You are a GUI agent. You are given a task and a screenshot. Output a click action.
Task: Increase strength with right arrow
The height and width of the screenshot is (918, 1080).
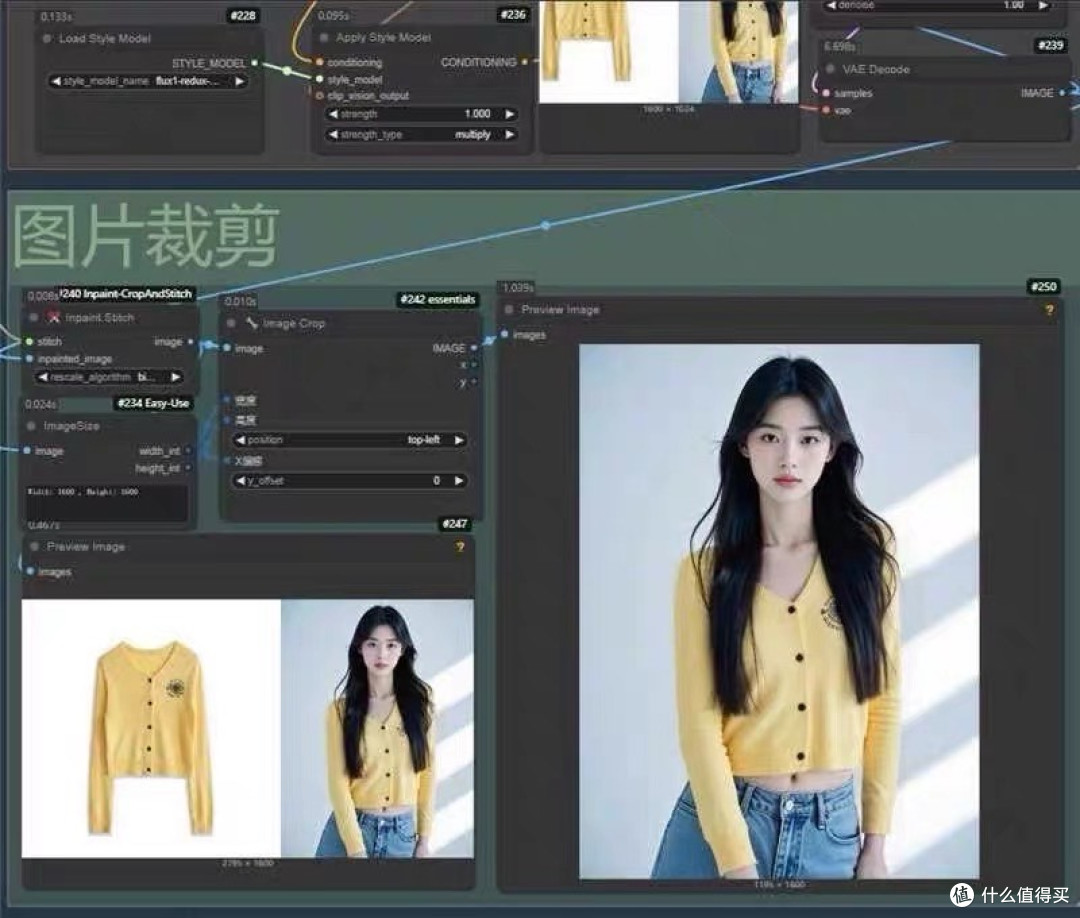(510, 114)
